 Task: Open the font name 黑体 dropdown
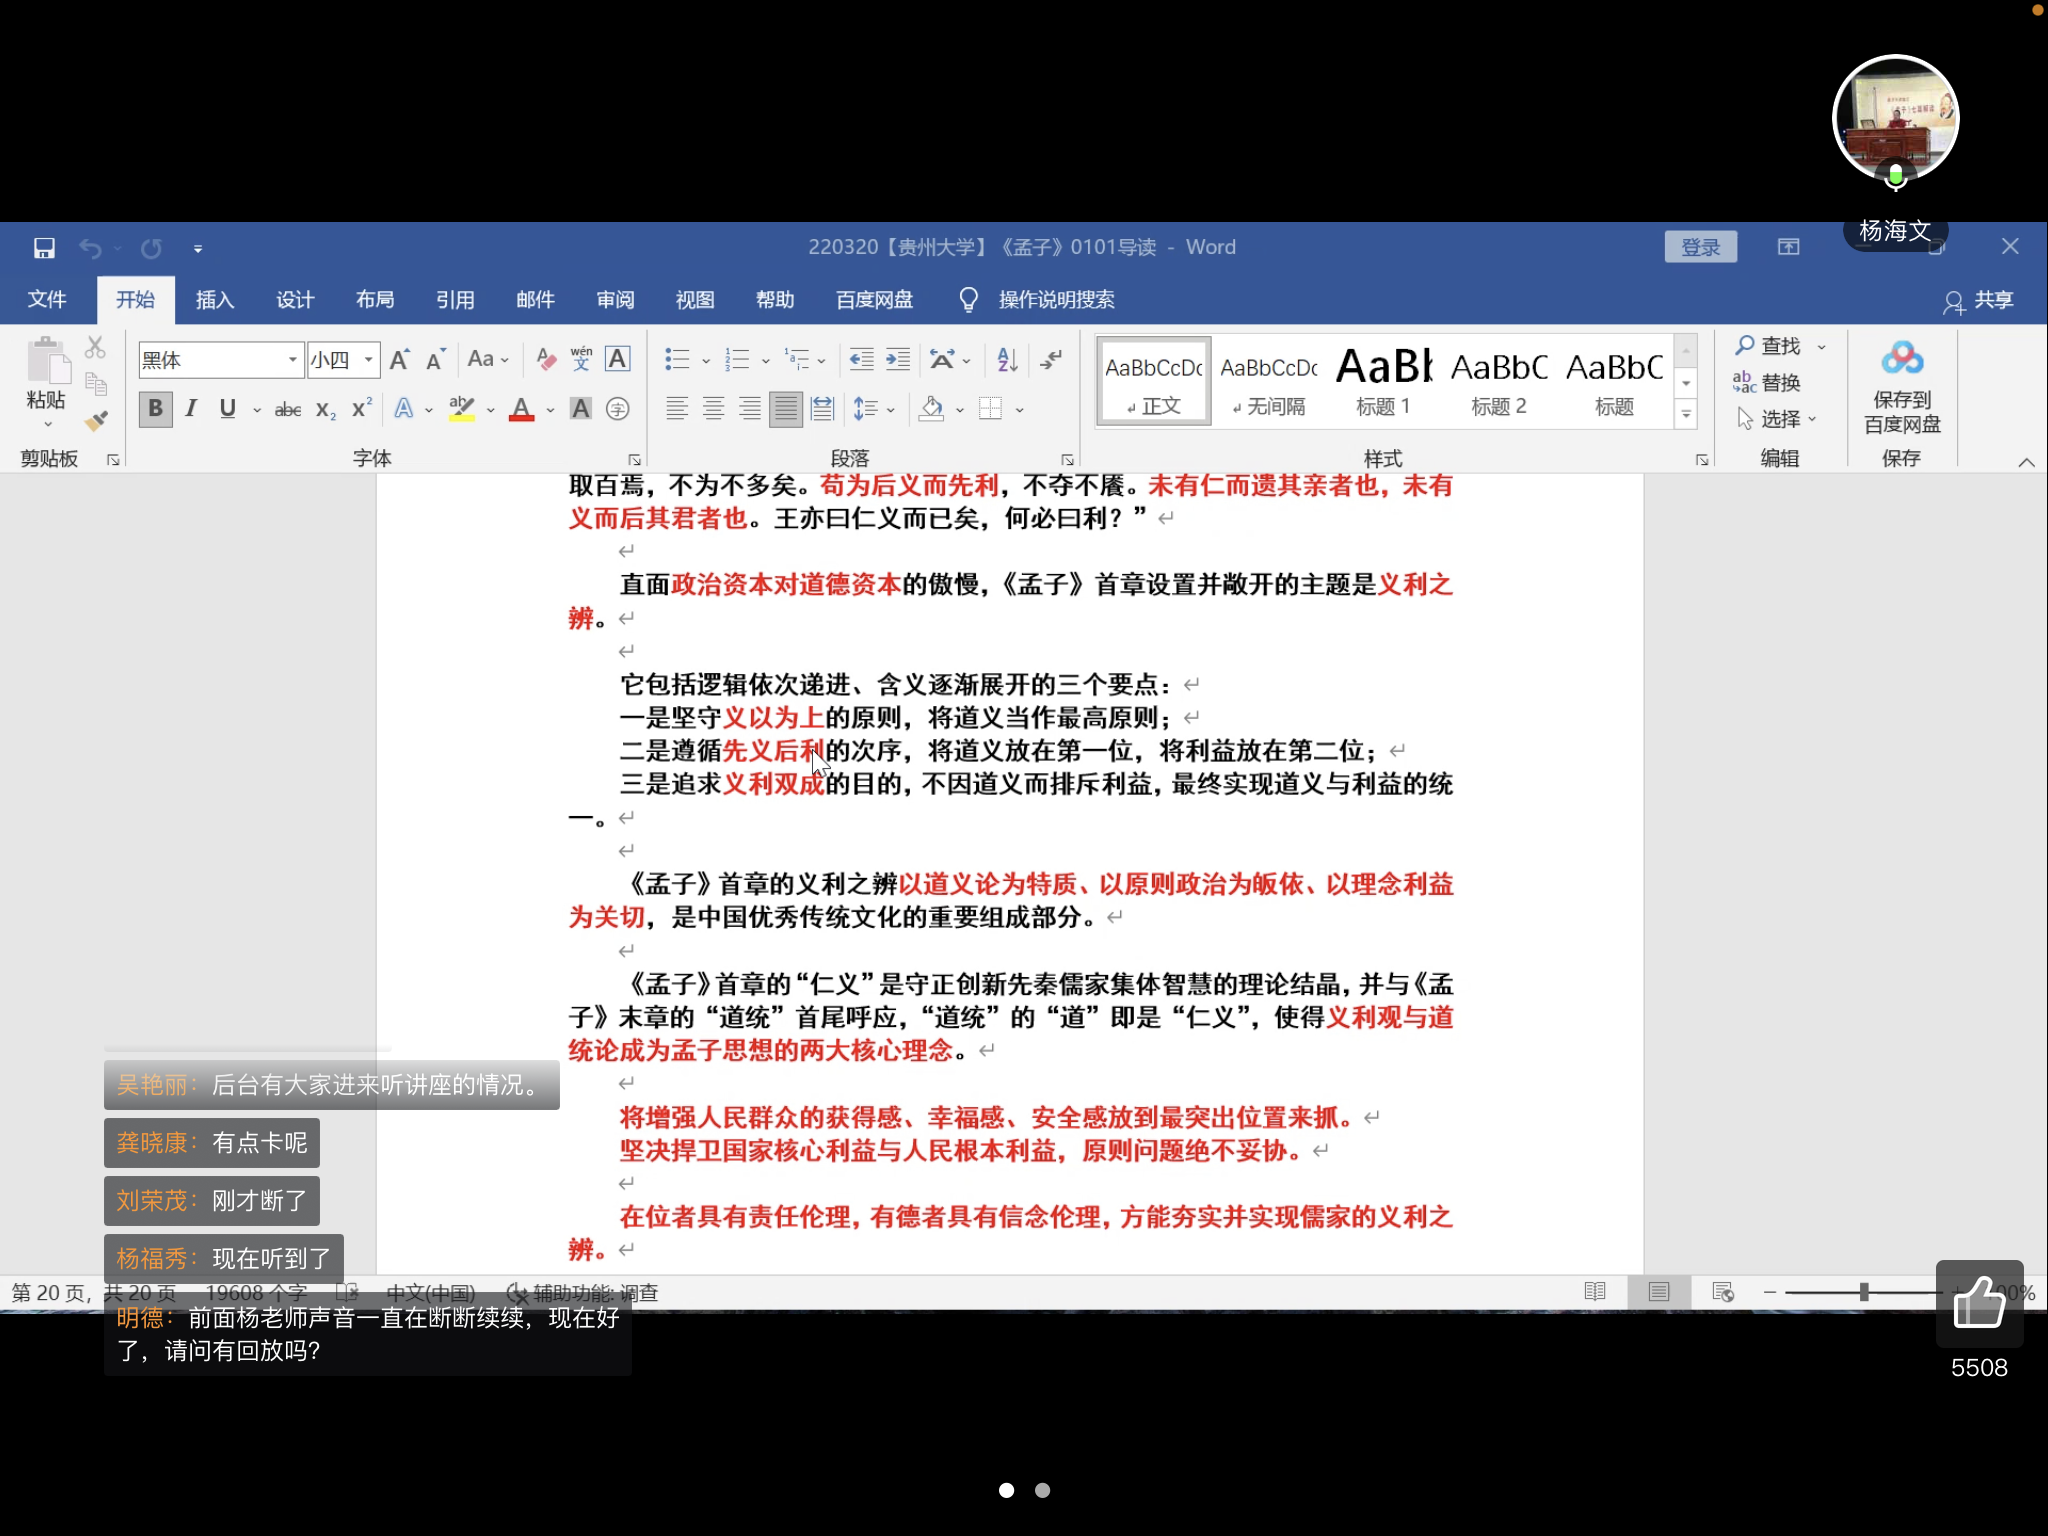(x=292, y=360)
